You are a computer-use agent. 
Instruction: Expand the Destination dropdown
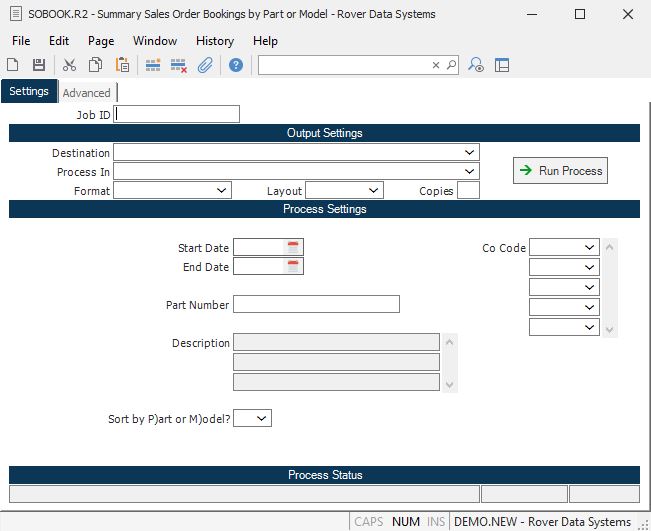(470, 153)
